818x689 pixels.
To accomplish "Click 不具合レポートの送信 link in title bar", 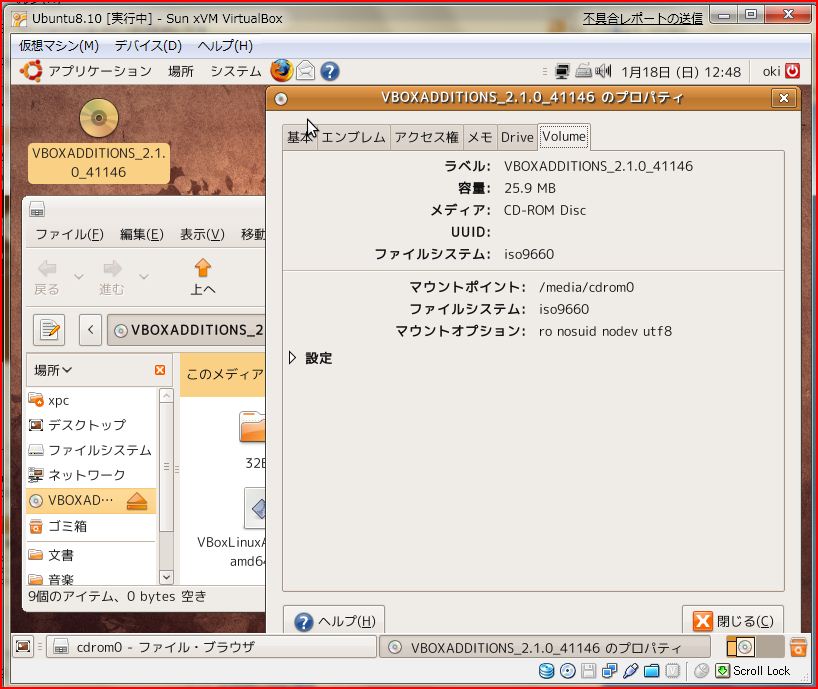I will [643, 19].
